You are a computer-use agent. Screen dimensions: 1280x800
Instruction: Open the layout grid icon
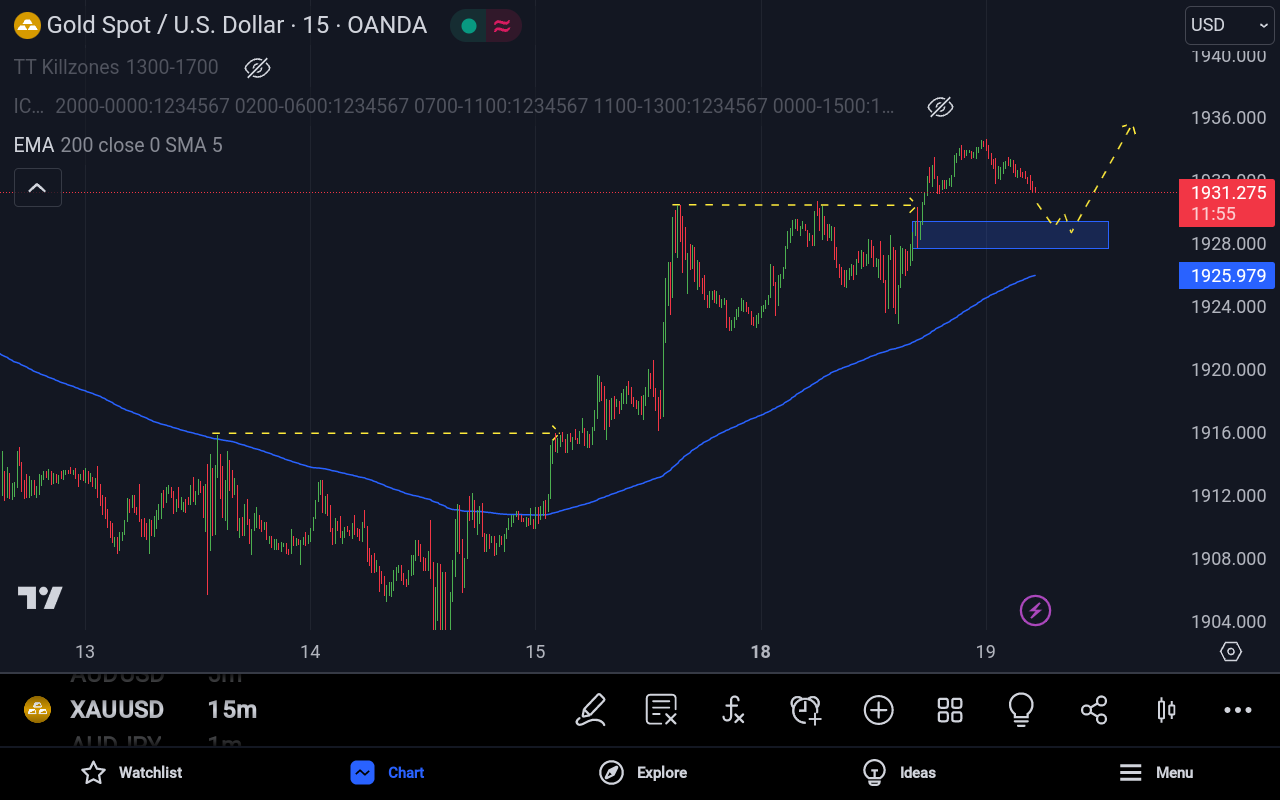[x=949, y=710]
